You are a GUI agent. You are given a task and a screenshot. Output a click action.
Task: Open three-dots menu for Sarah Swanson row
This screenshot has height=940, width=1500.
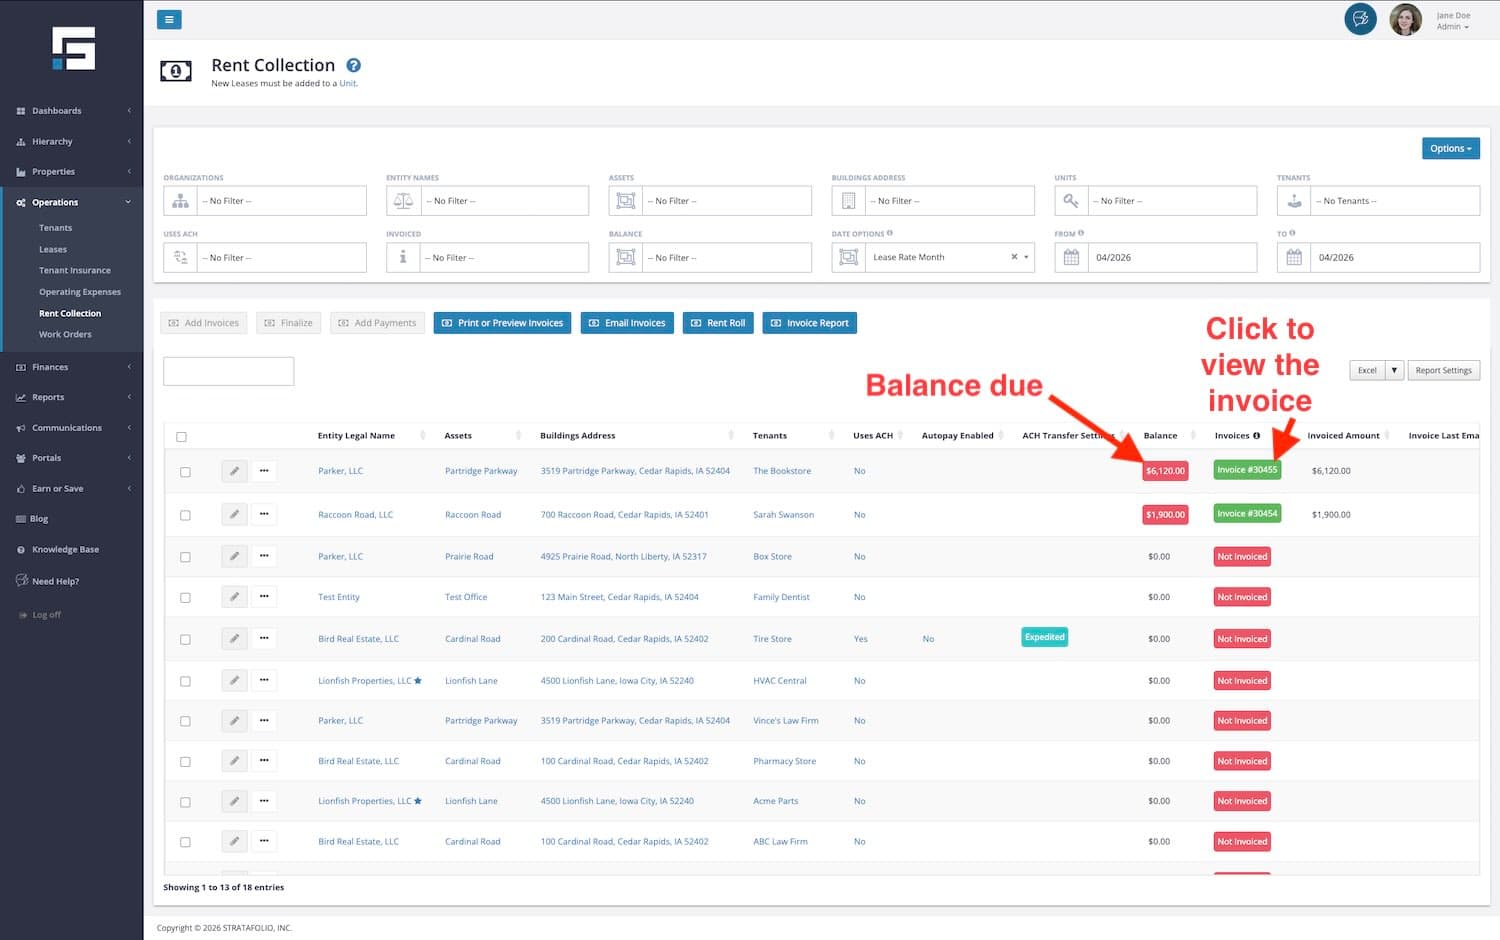[x=264, y=514]
